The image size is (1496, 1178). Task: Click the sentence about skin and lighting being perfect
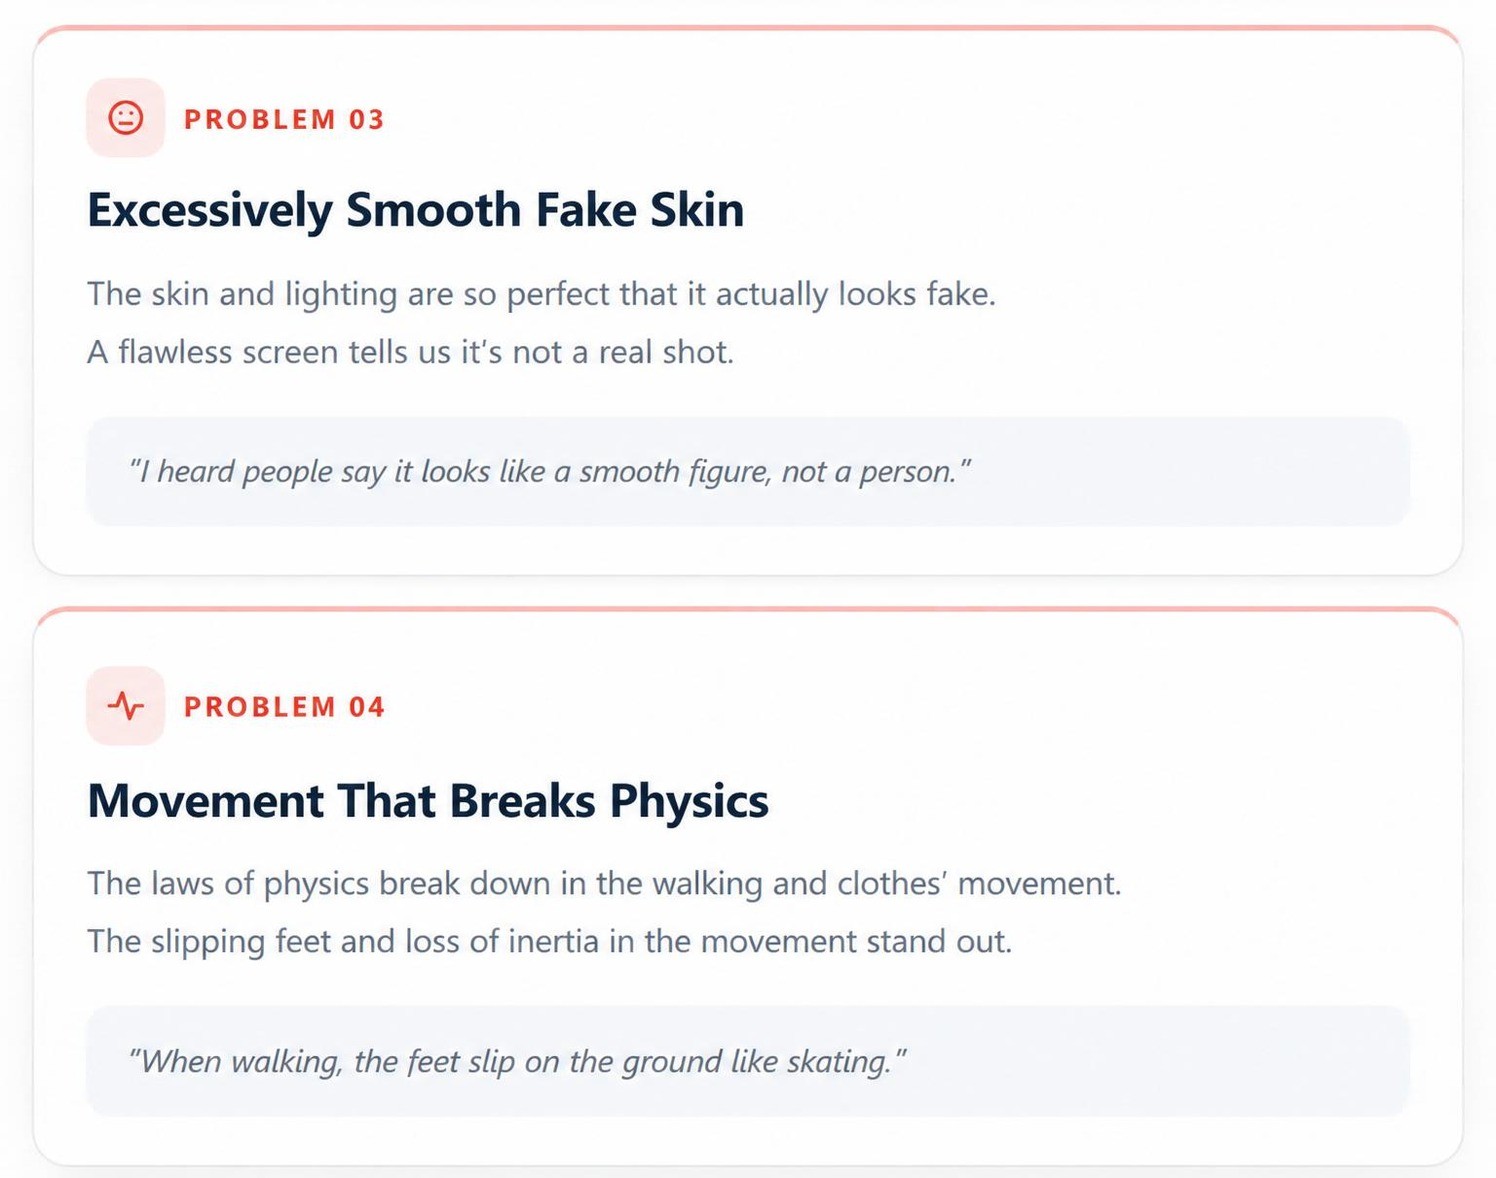[541, 294]
